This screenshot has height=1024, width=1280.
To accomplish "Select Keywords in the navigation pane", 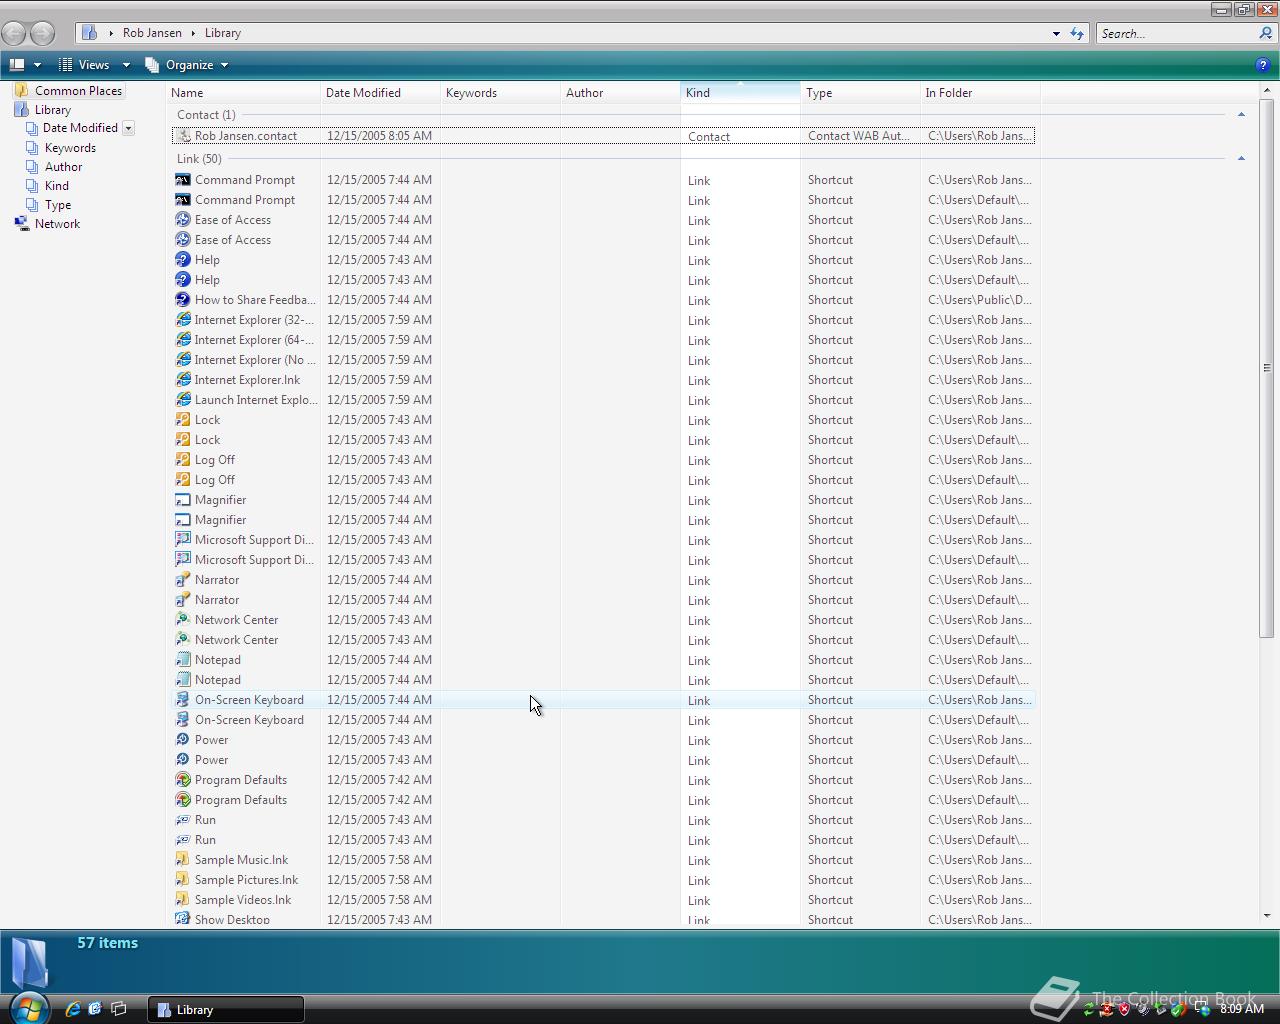I will coord(70,148).
